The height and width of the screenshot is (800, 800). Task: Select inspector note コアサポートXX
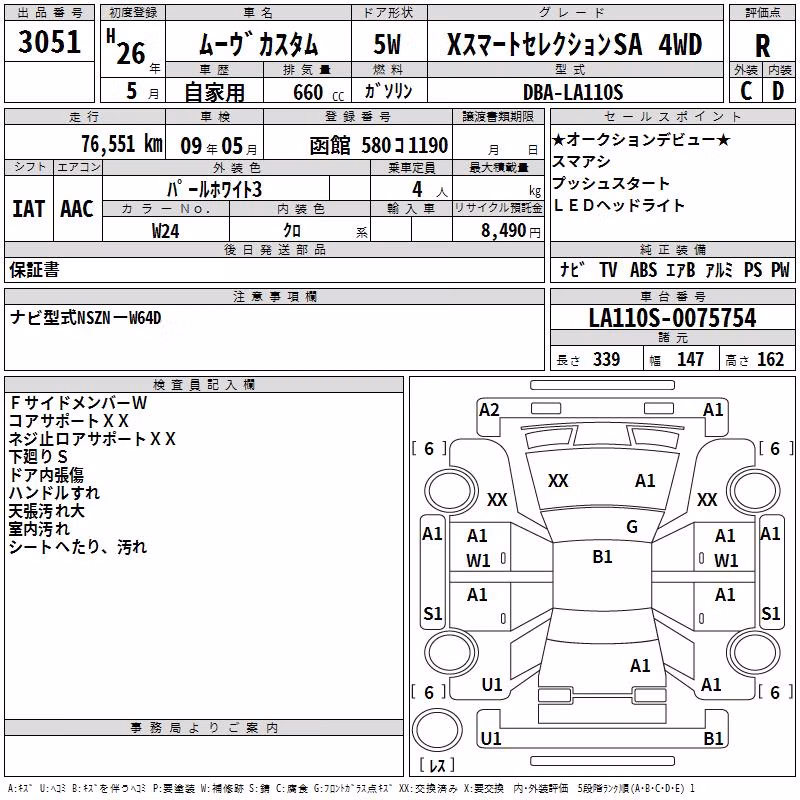[69, 421]
